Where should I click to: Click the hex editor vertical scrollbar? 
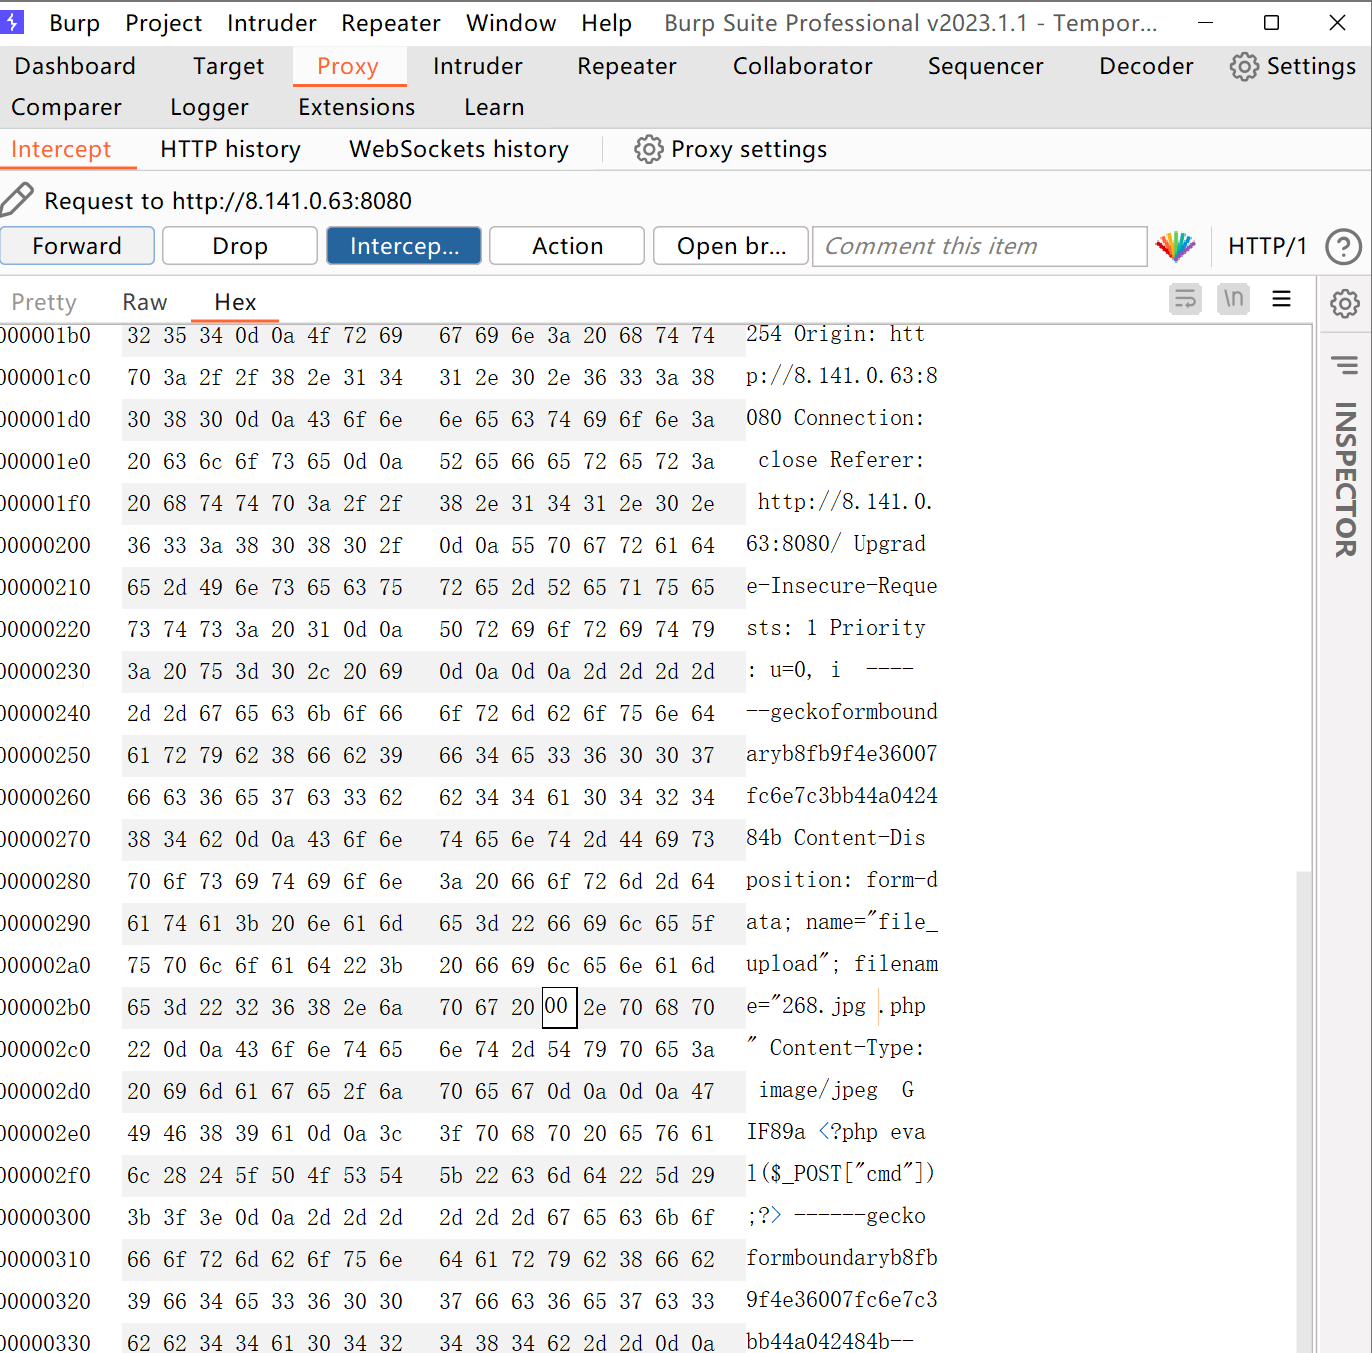1303,1110
